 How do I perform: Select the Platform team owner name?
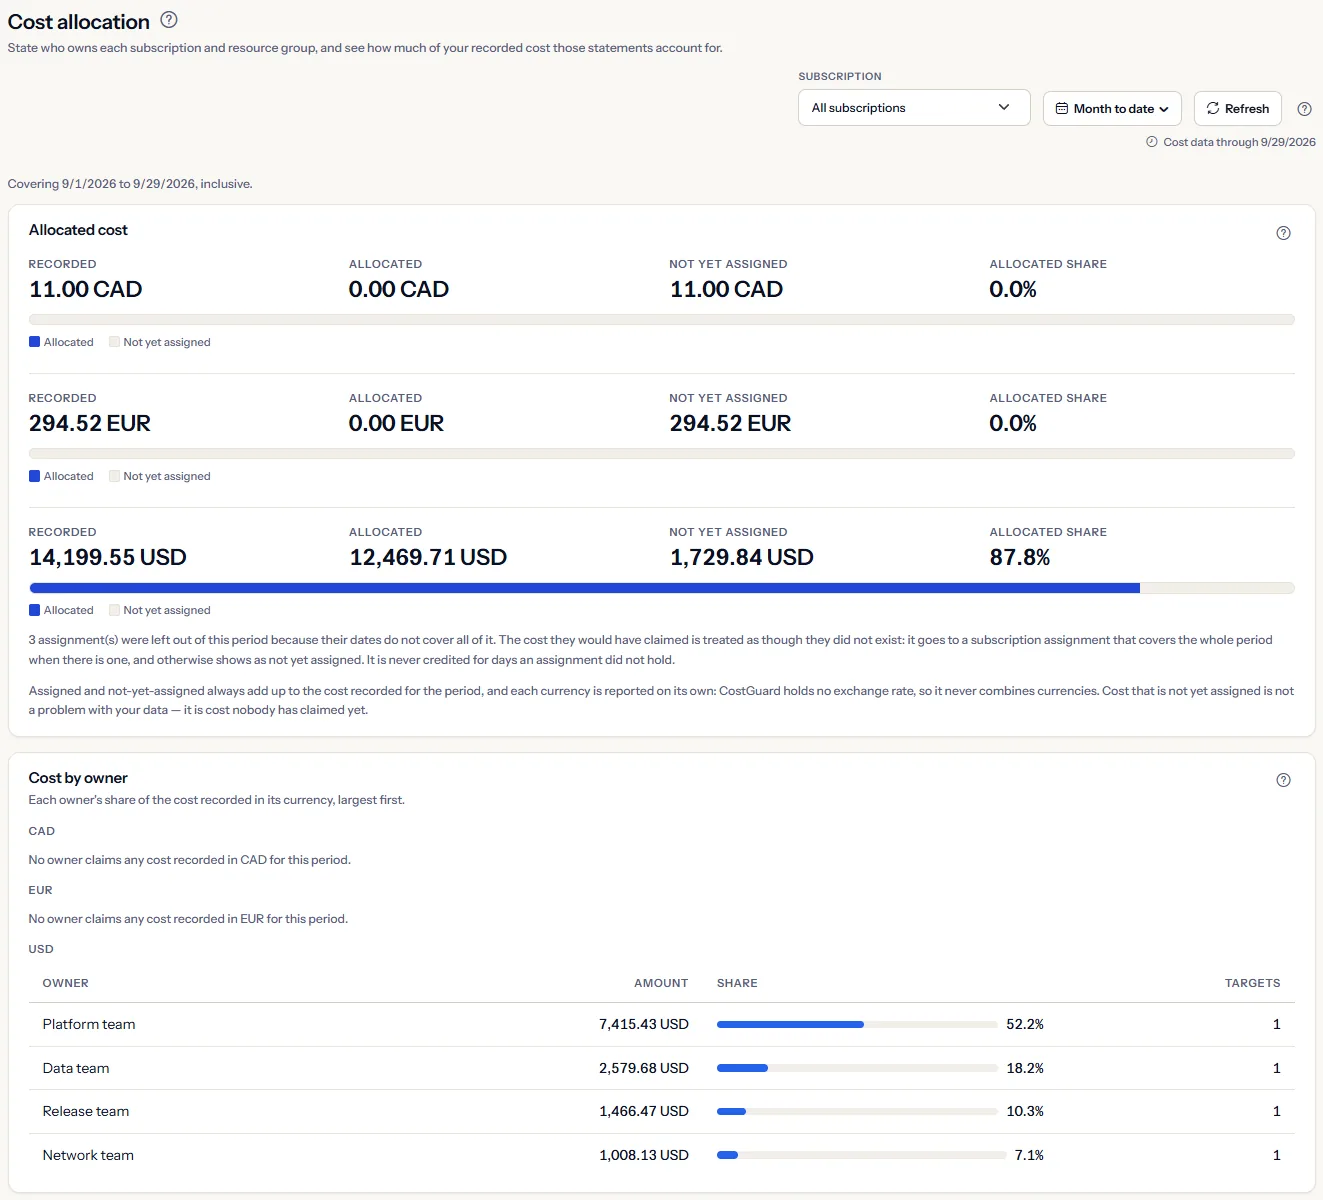pos(89,1024)
